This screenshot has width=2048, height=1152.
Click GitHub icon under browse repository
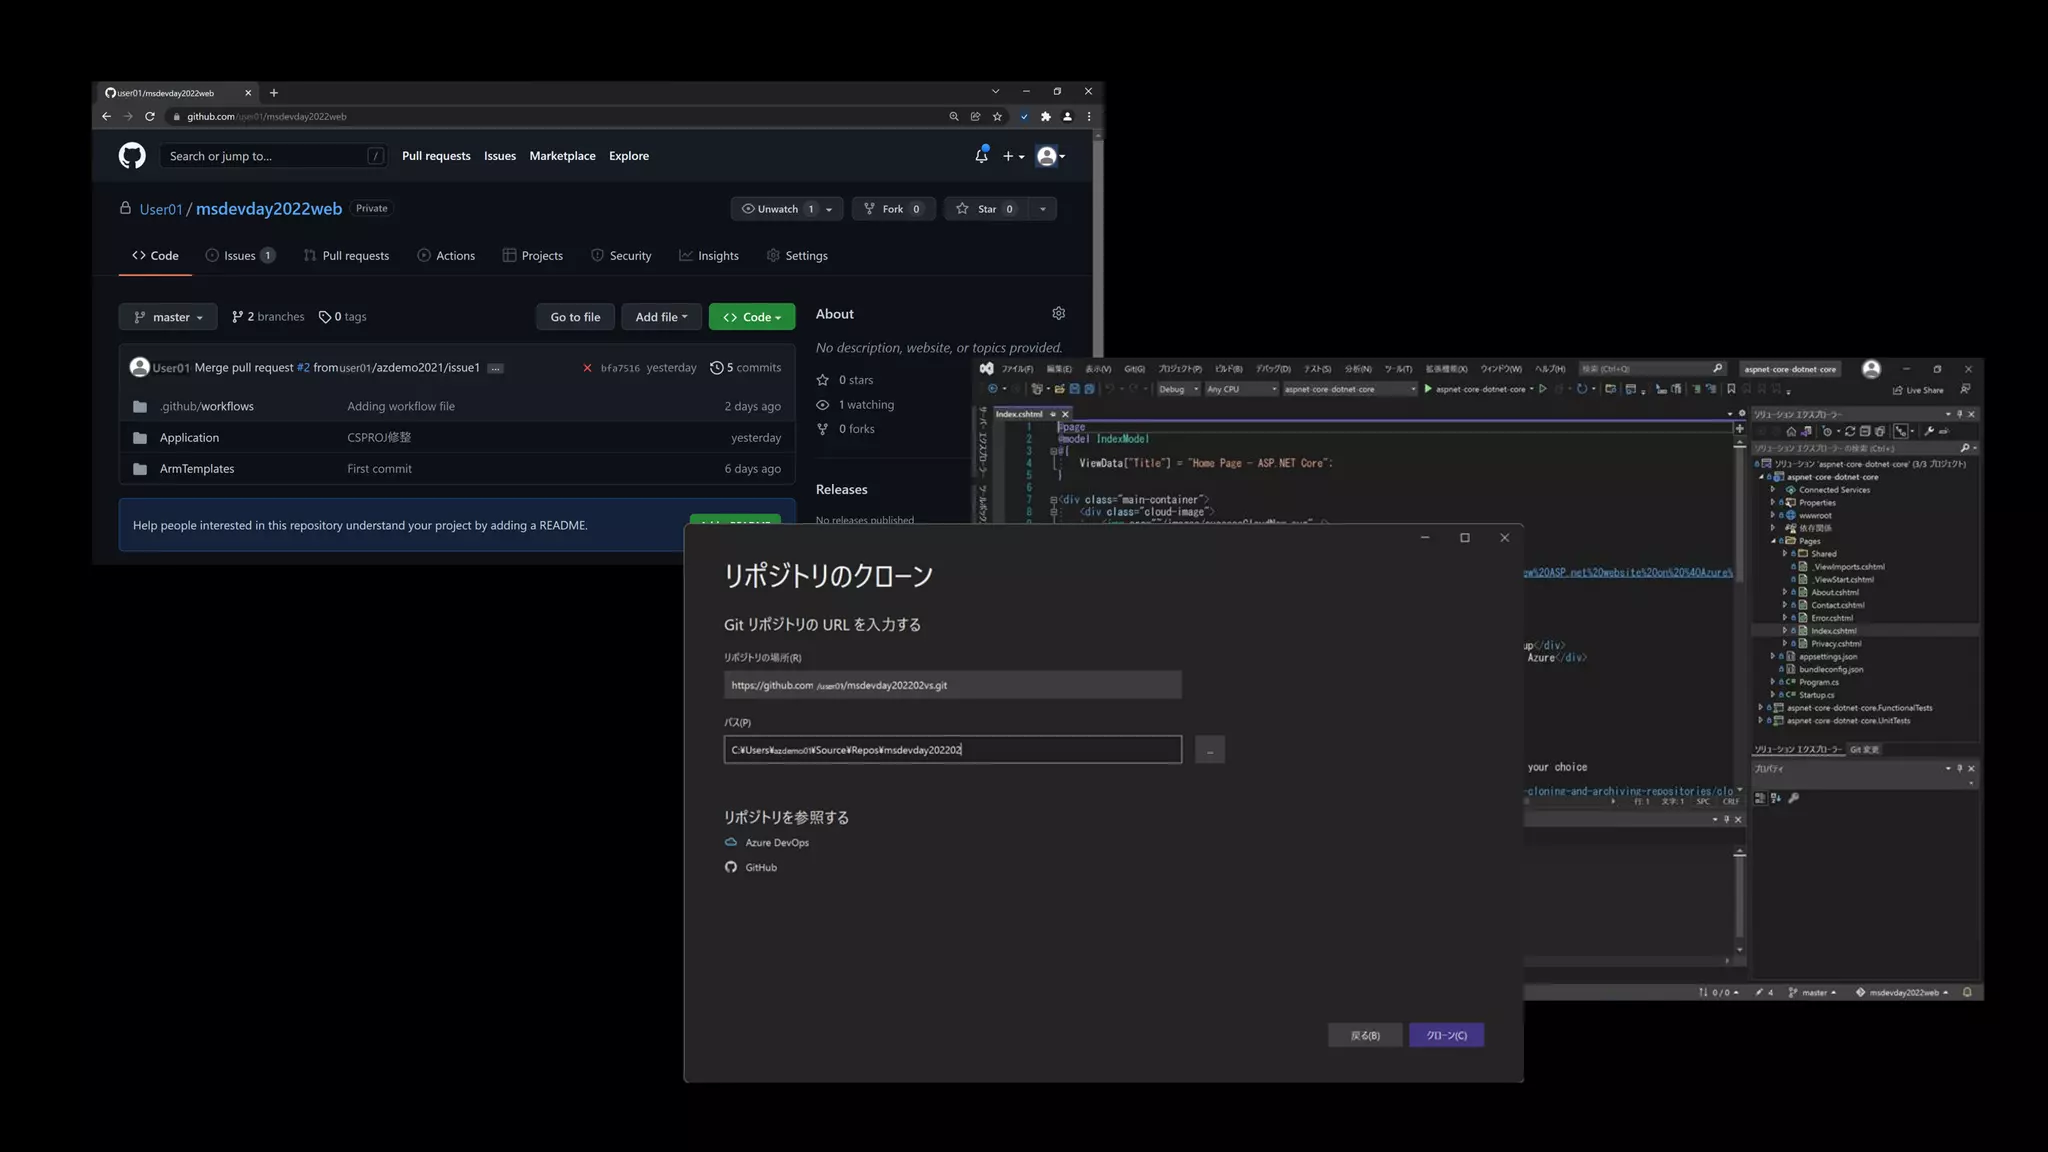point(731,867)
